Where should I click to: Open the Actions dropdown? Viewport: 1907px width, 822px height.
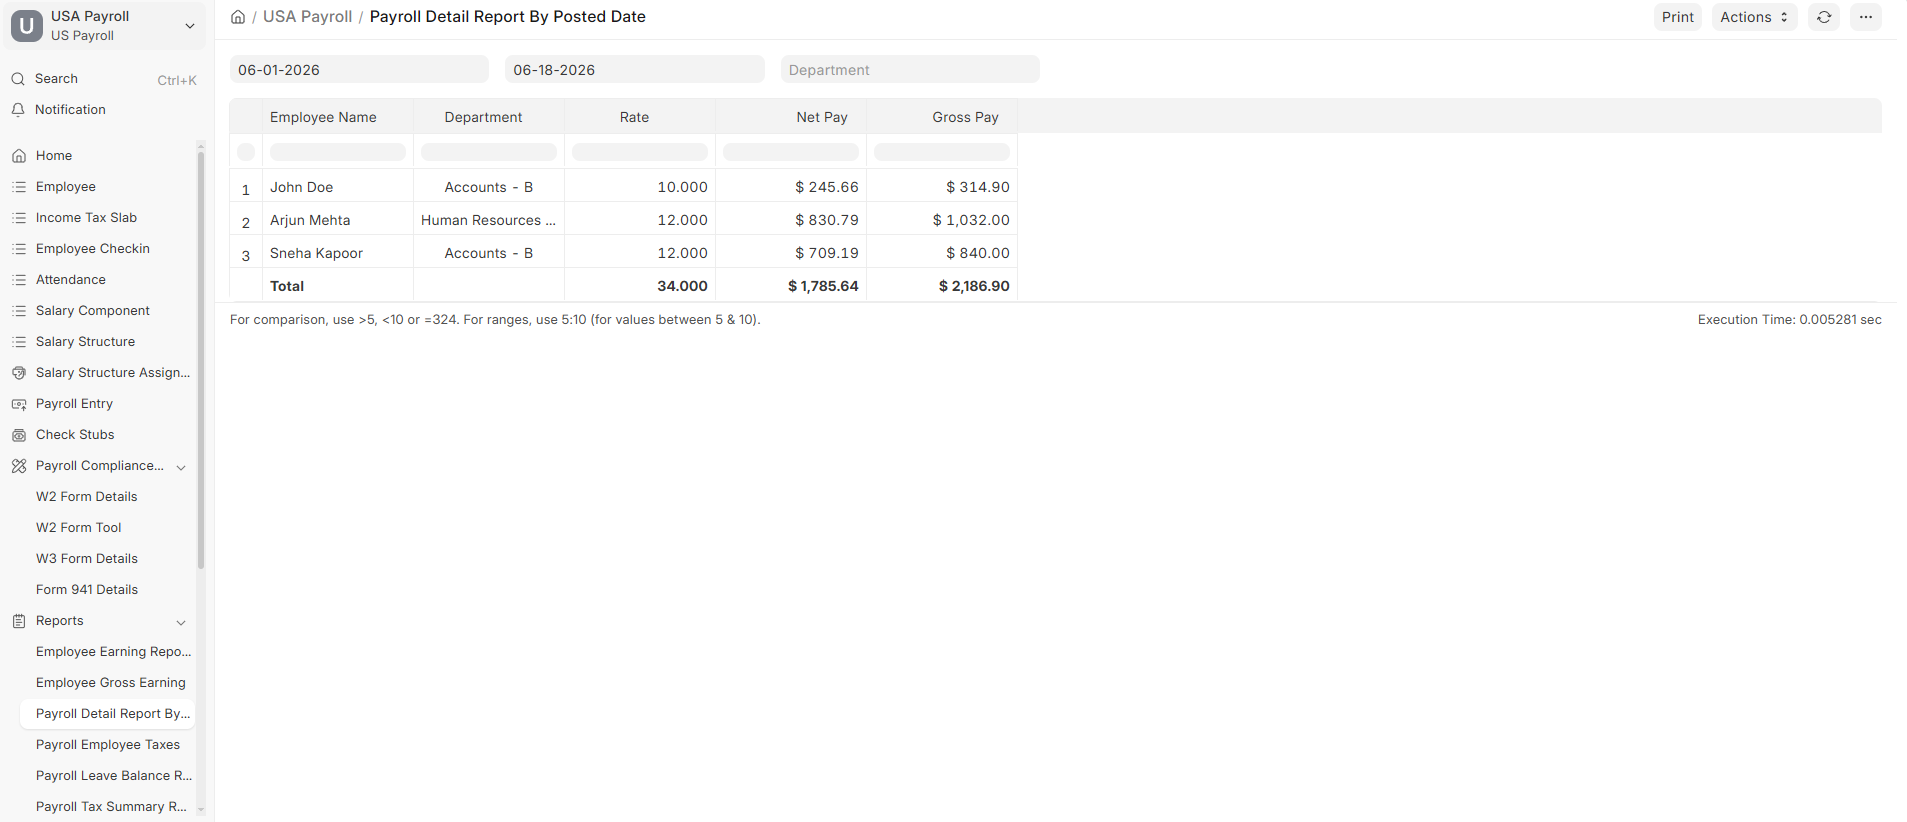click(x=1754, y=17)
